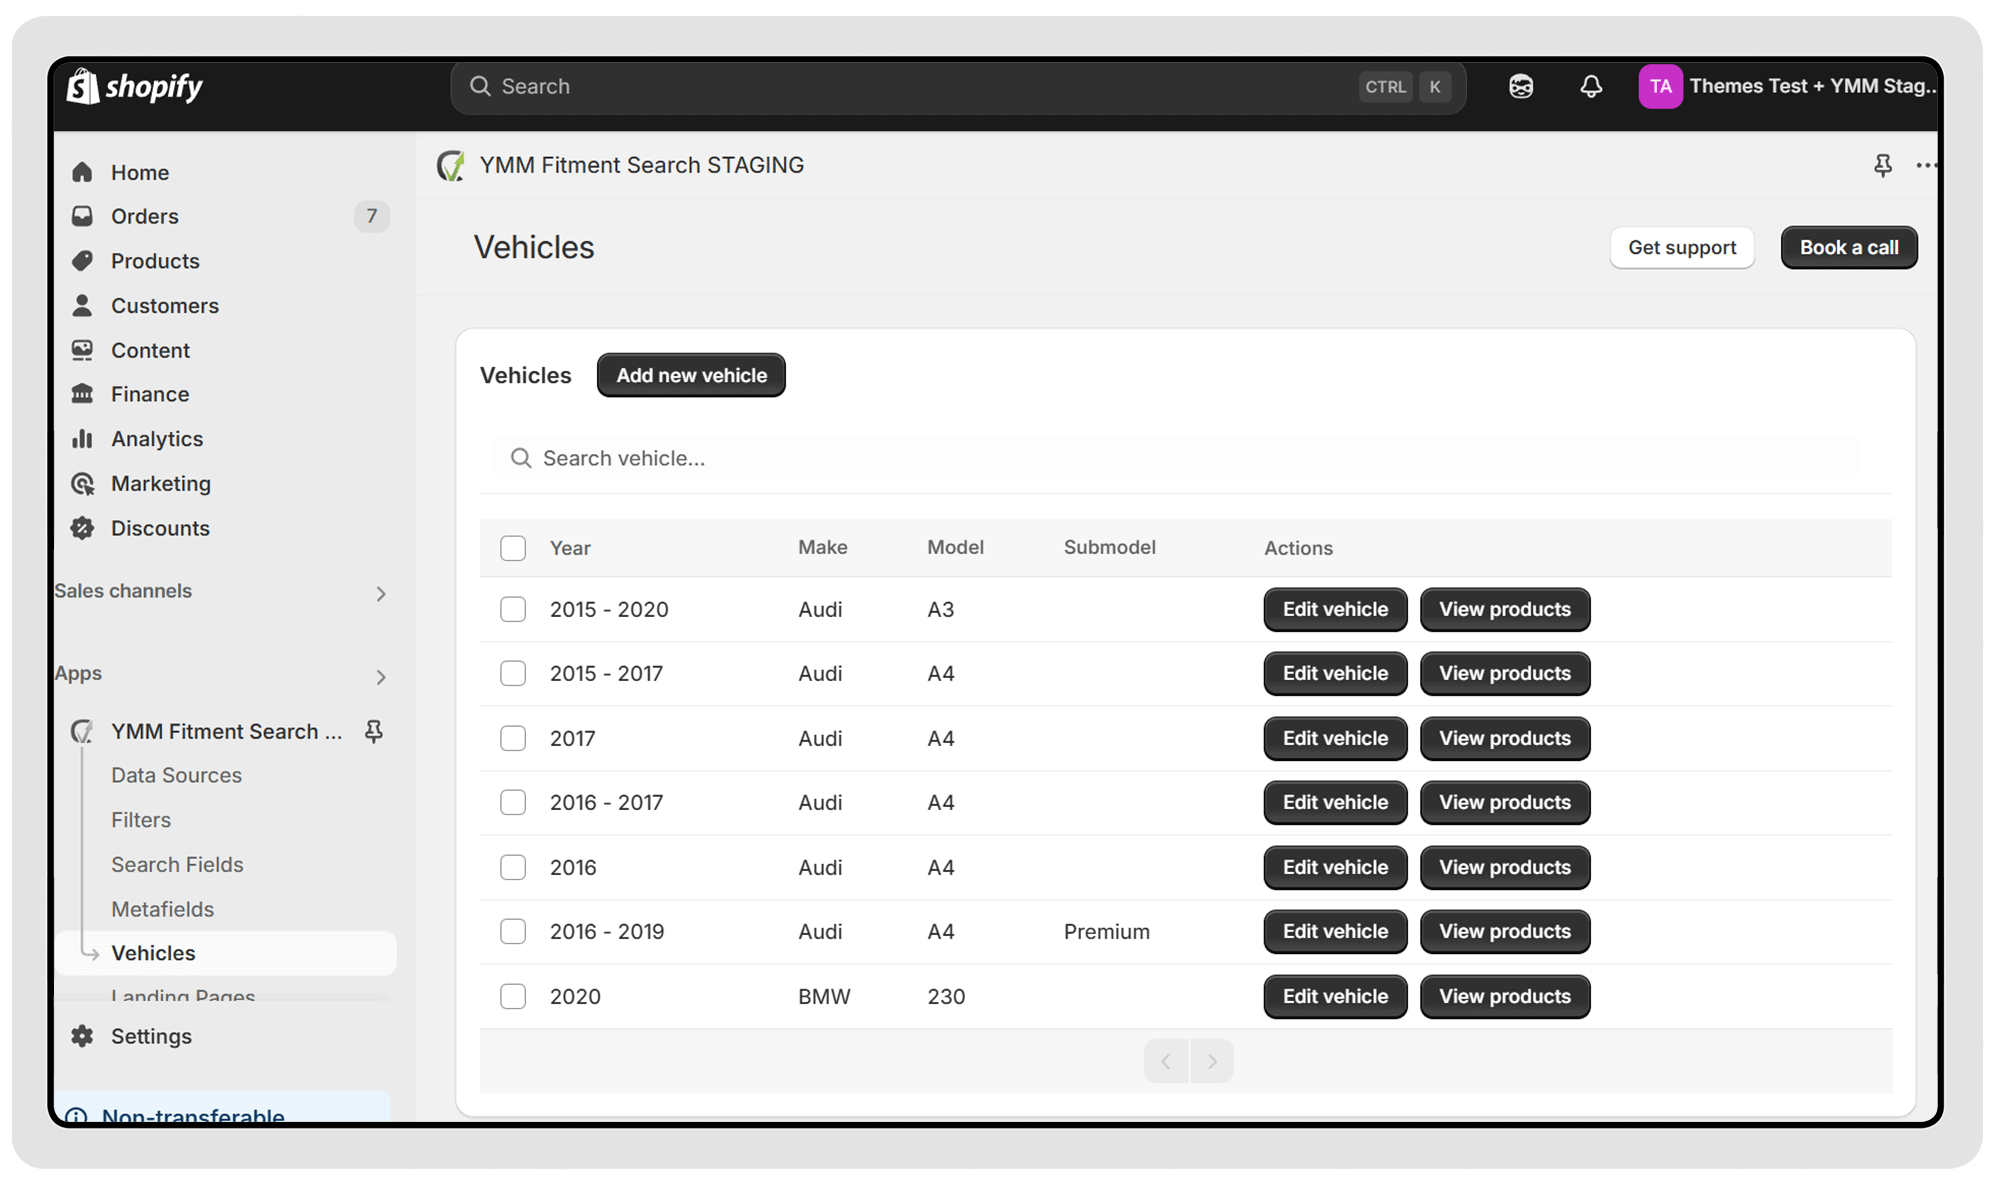View products for 2017 Audi A4

[1505, 738]
